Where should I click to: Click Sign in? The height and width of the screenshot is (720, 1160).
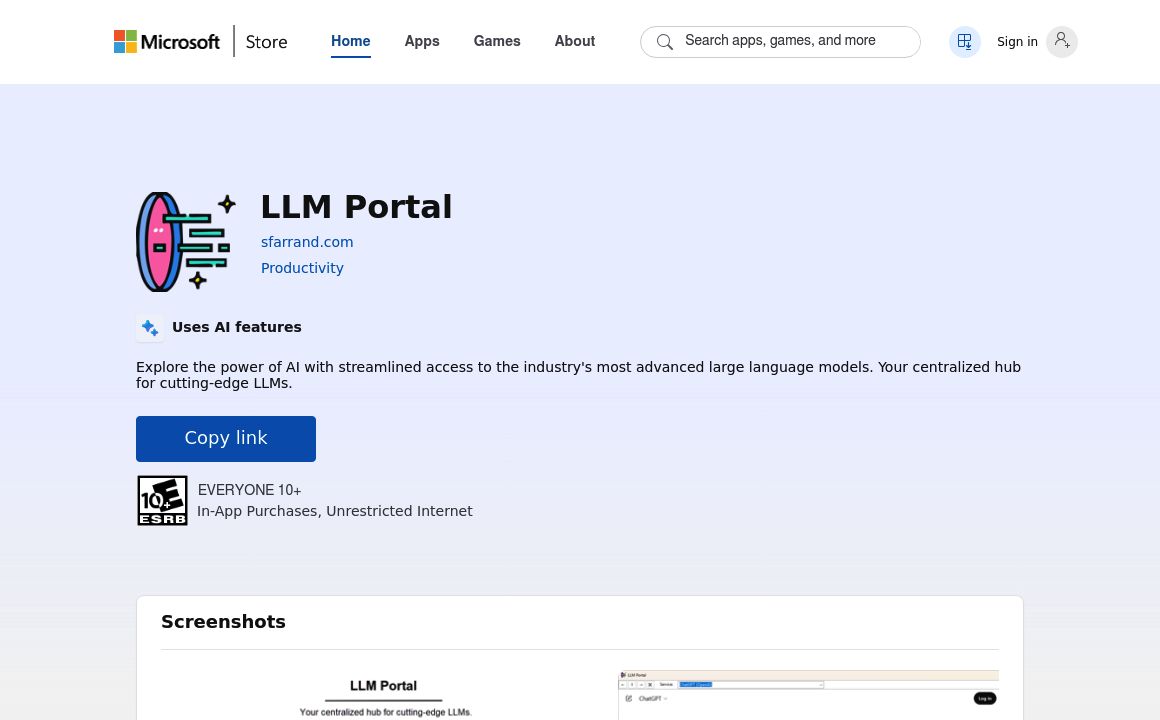pyautogui.click(x=1017, y=41)
